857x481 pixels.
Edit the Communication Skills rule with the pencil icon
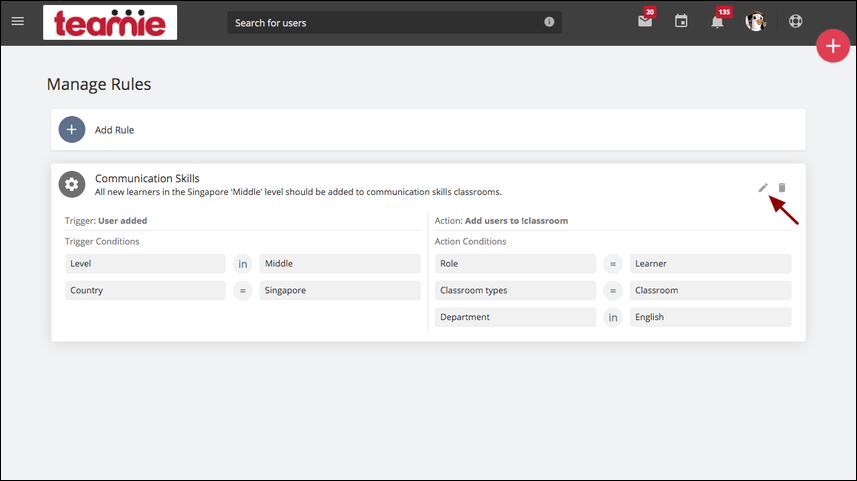763,187
